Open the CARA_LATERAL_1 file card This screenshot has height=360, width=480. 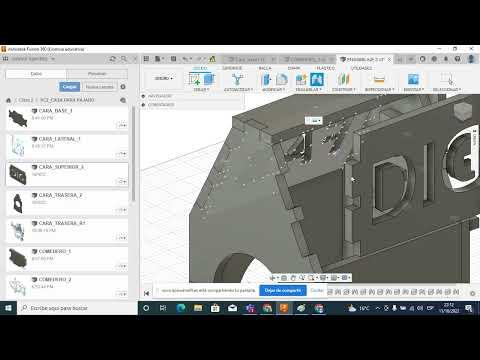67,146
